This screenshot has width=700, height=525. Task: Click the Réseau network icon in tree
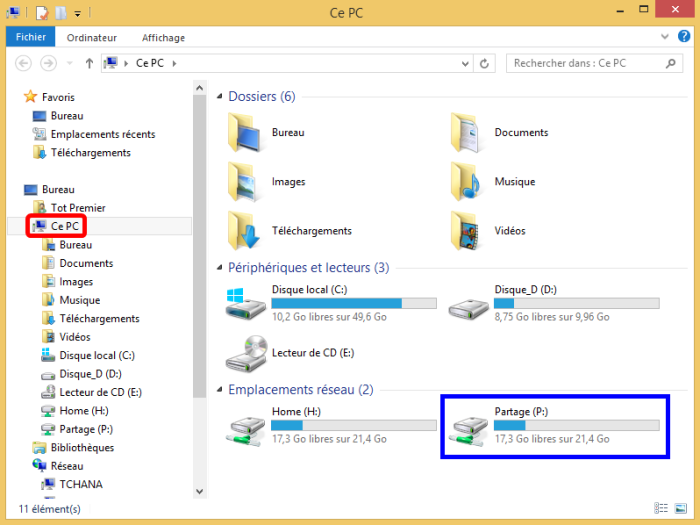pyautogui.click(x=39, y=465)
